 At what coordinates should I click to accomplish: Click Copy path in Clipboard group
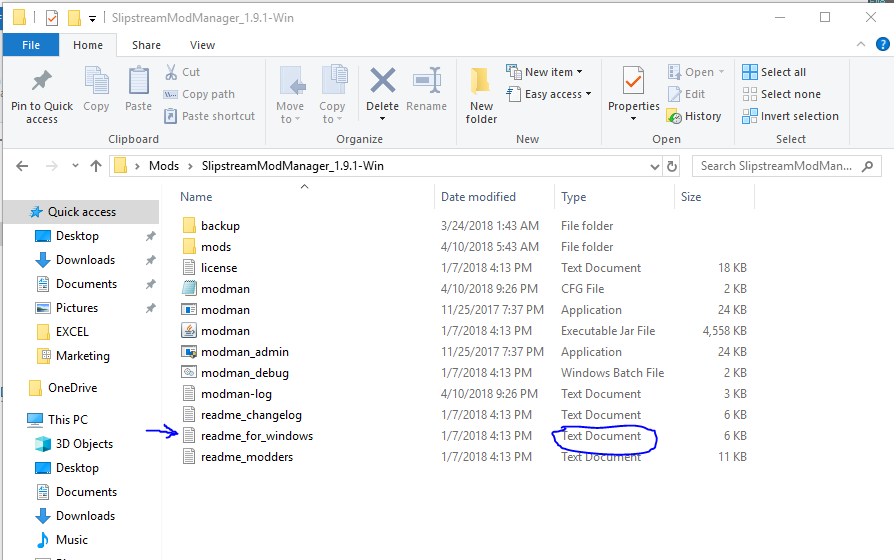pos(199,94)
